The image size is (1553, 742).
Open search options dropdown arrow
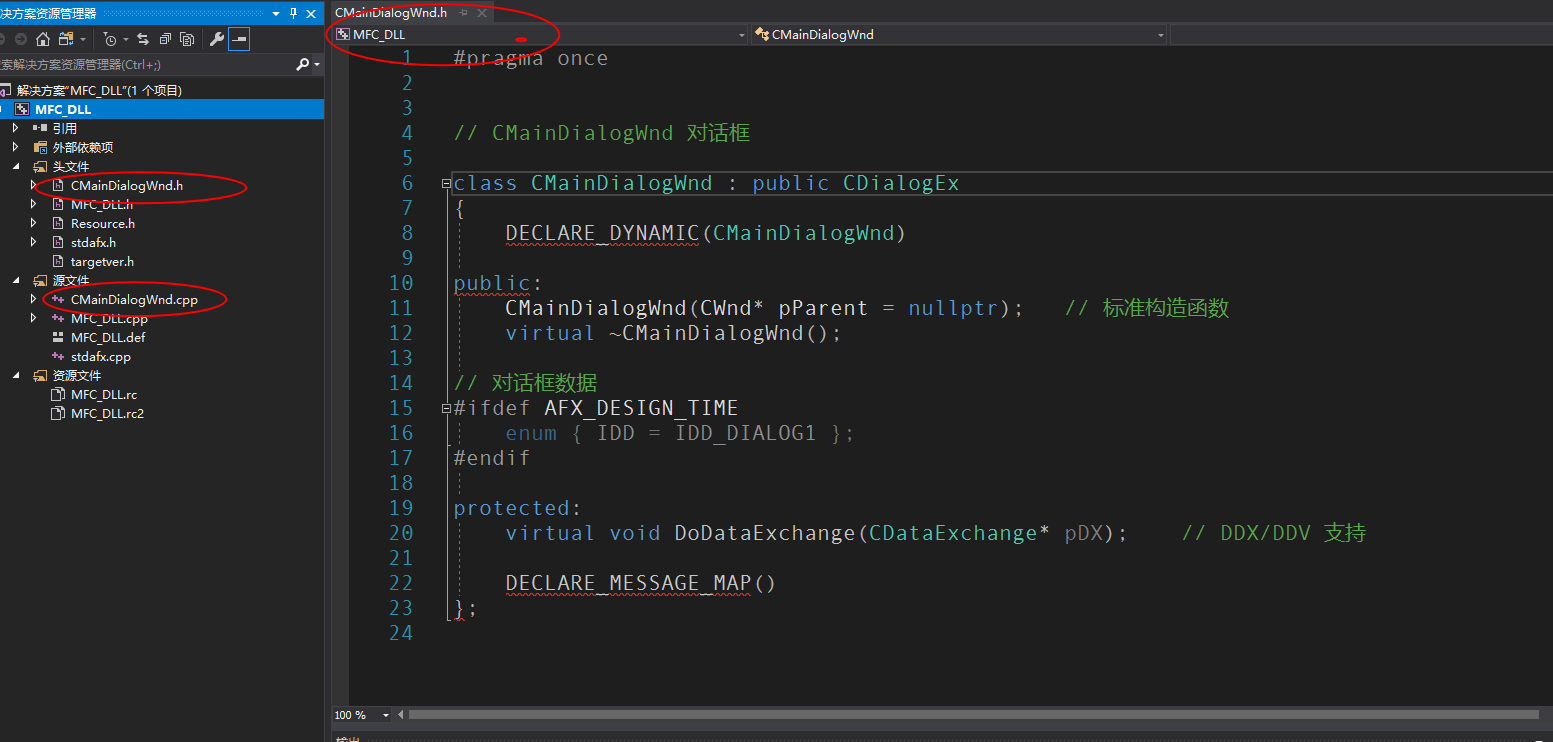(317, 64)
